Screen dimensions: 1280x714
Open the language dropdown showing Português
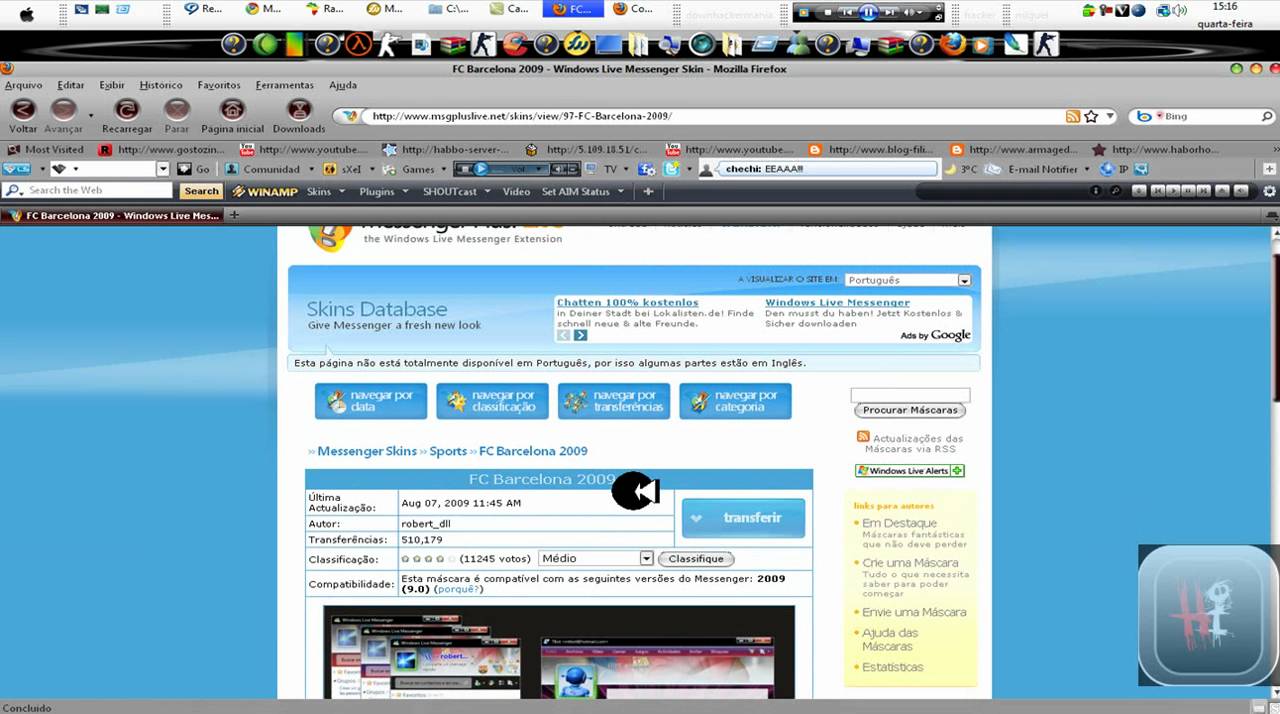pyautogui.click(x=908, y=280)
